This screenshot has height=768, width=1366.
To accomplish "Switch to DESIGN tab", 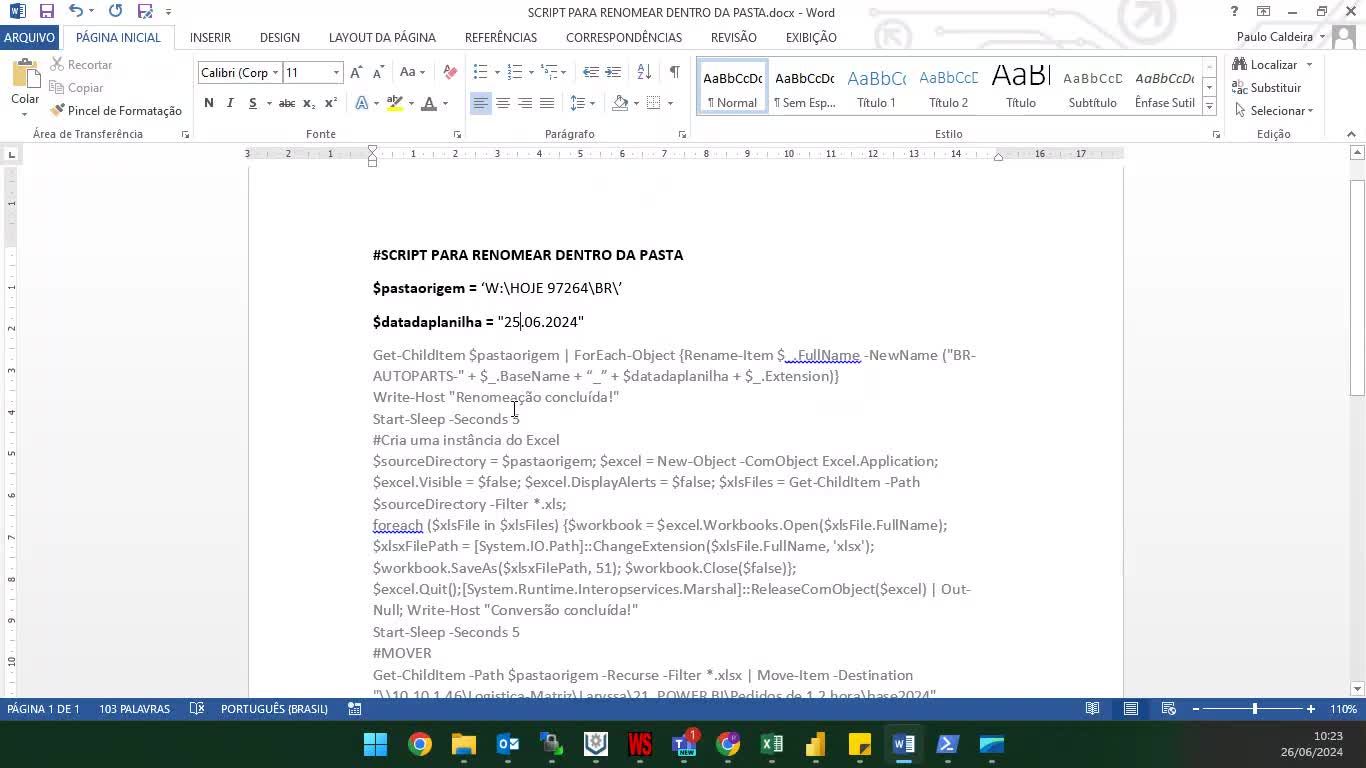I will (x=280, y=37).
